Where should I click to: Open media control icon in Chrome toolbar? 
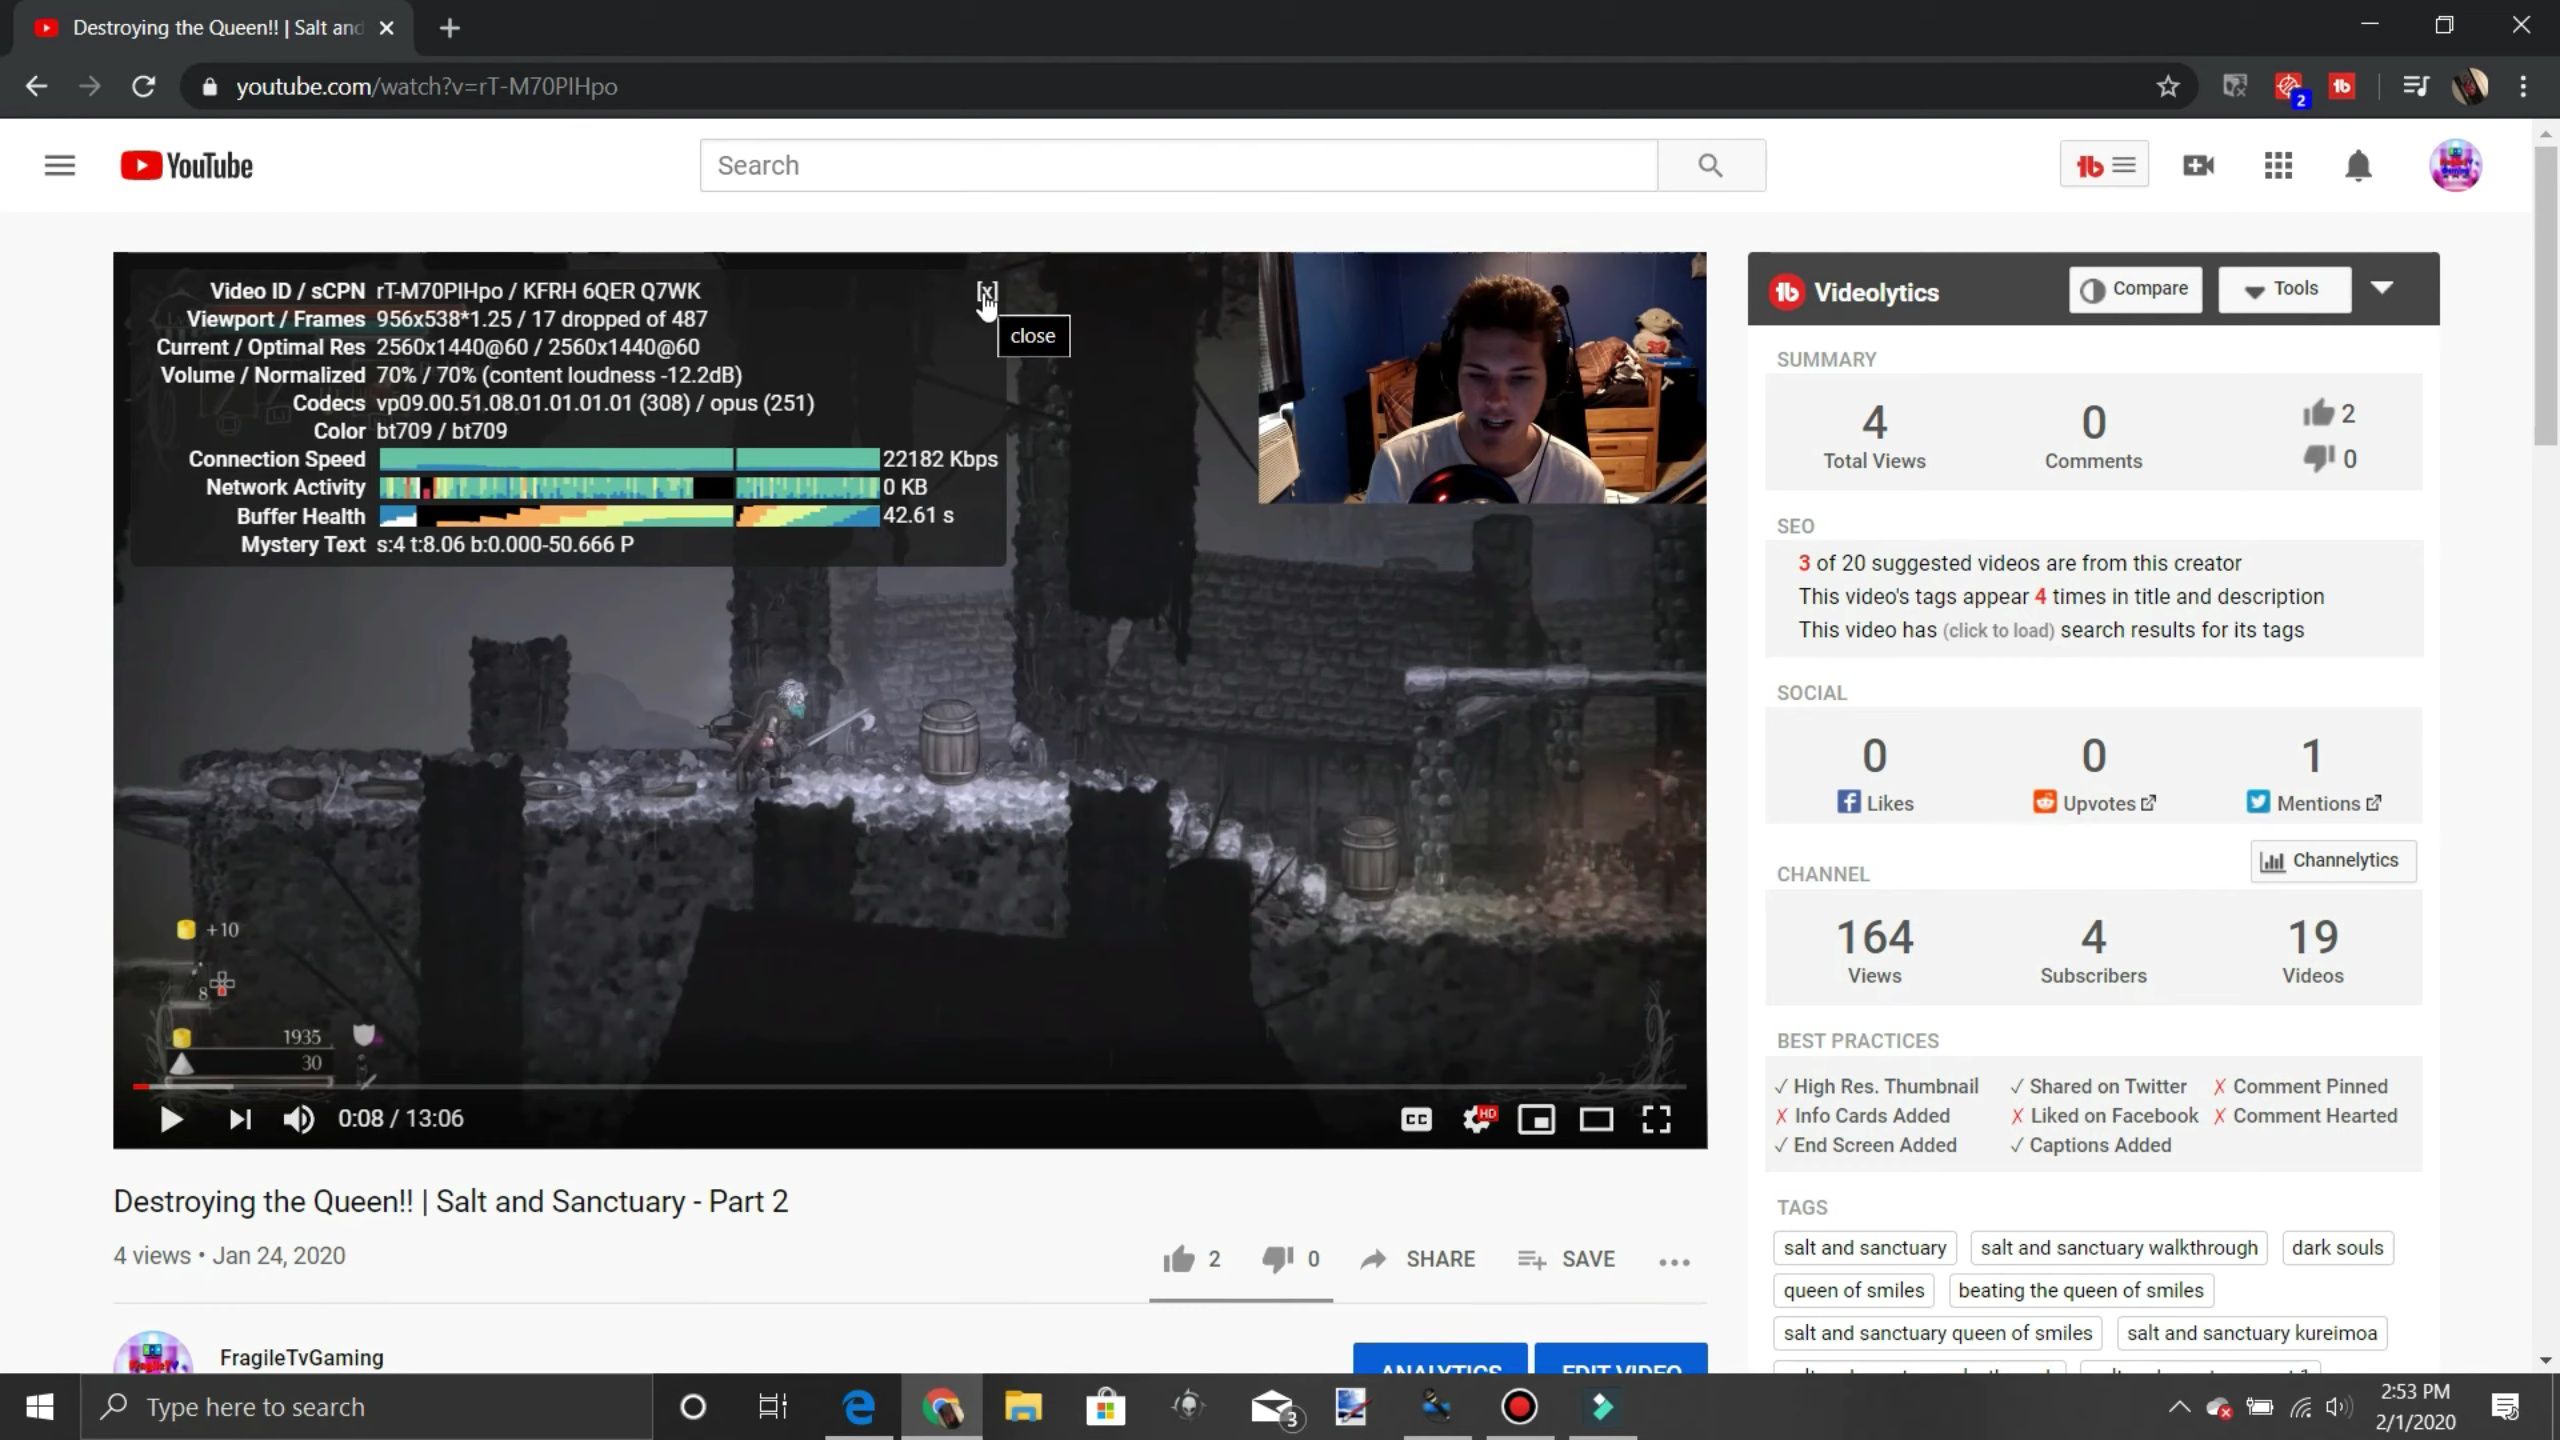pyautogui.click(x=2415, y=87)
